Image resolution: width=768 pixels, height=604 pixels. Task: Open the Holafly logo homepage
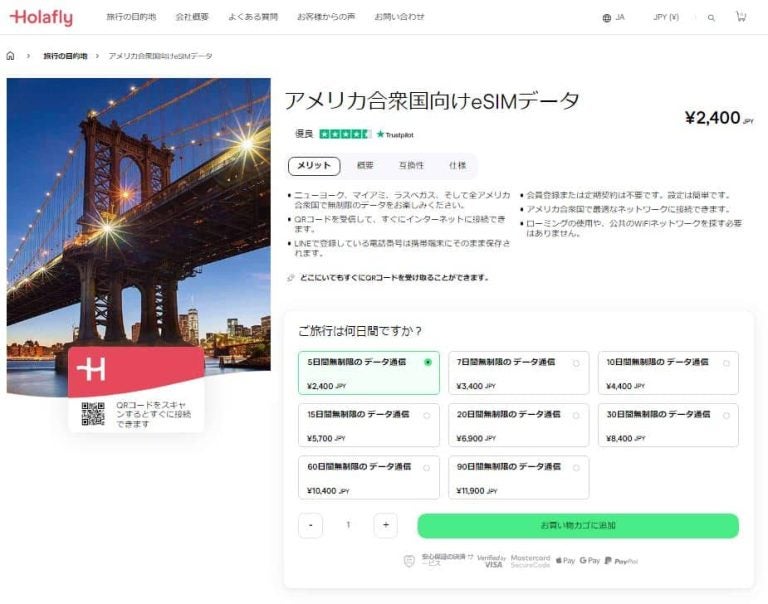pyautogui.click(x=41, y=18)
